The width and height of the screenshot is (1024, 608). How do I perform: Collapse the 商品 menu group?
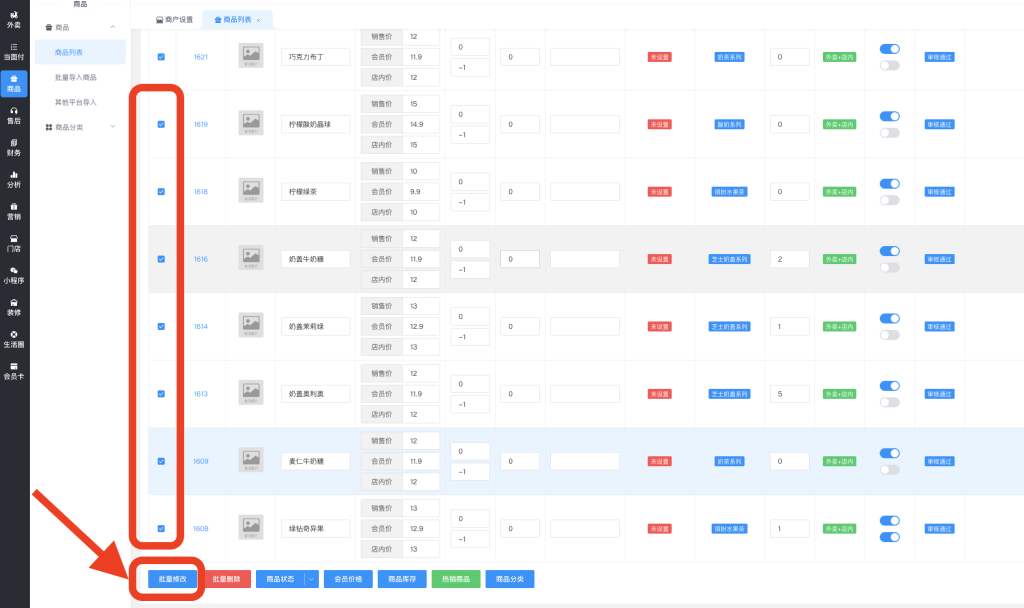coord(112,27)
